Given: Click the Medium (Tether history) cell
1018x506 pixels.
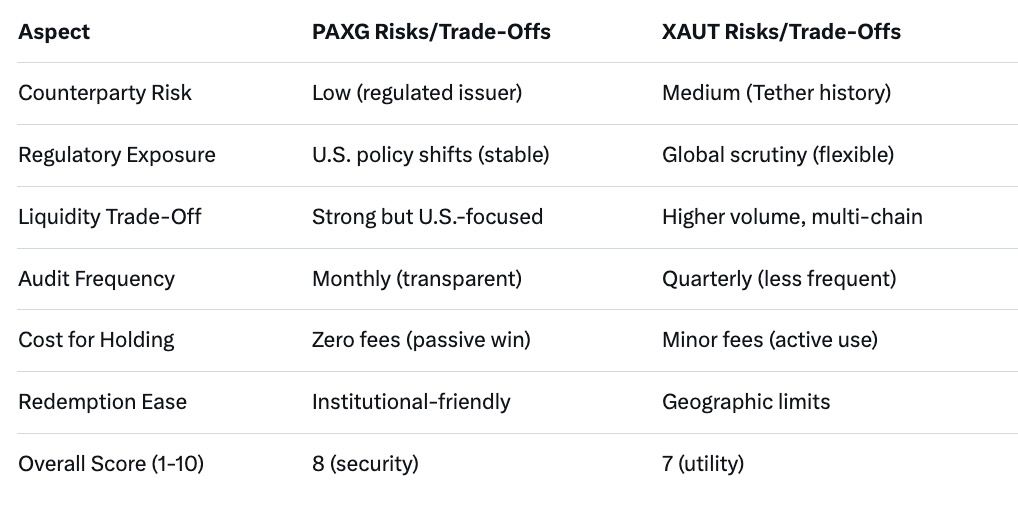Looking at the screenshot, I should tap(776, 93).
